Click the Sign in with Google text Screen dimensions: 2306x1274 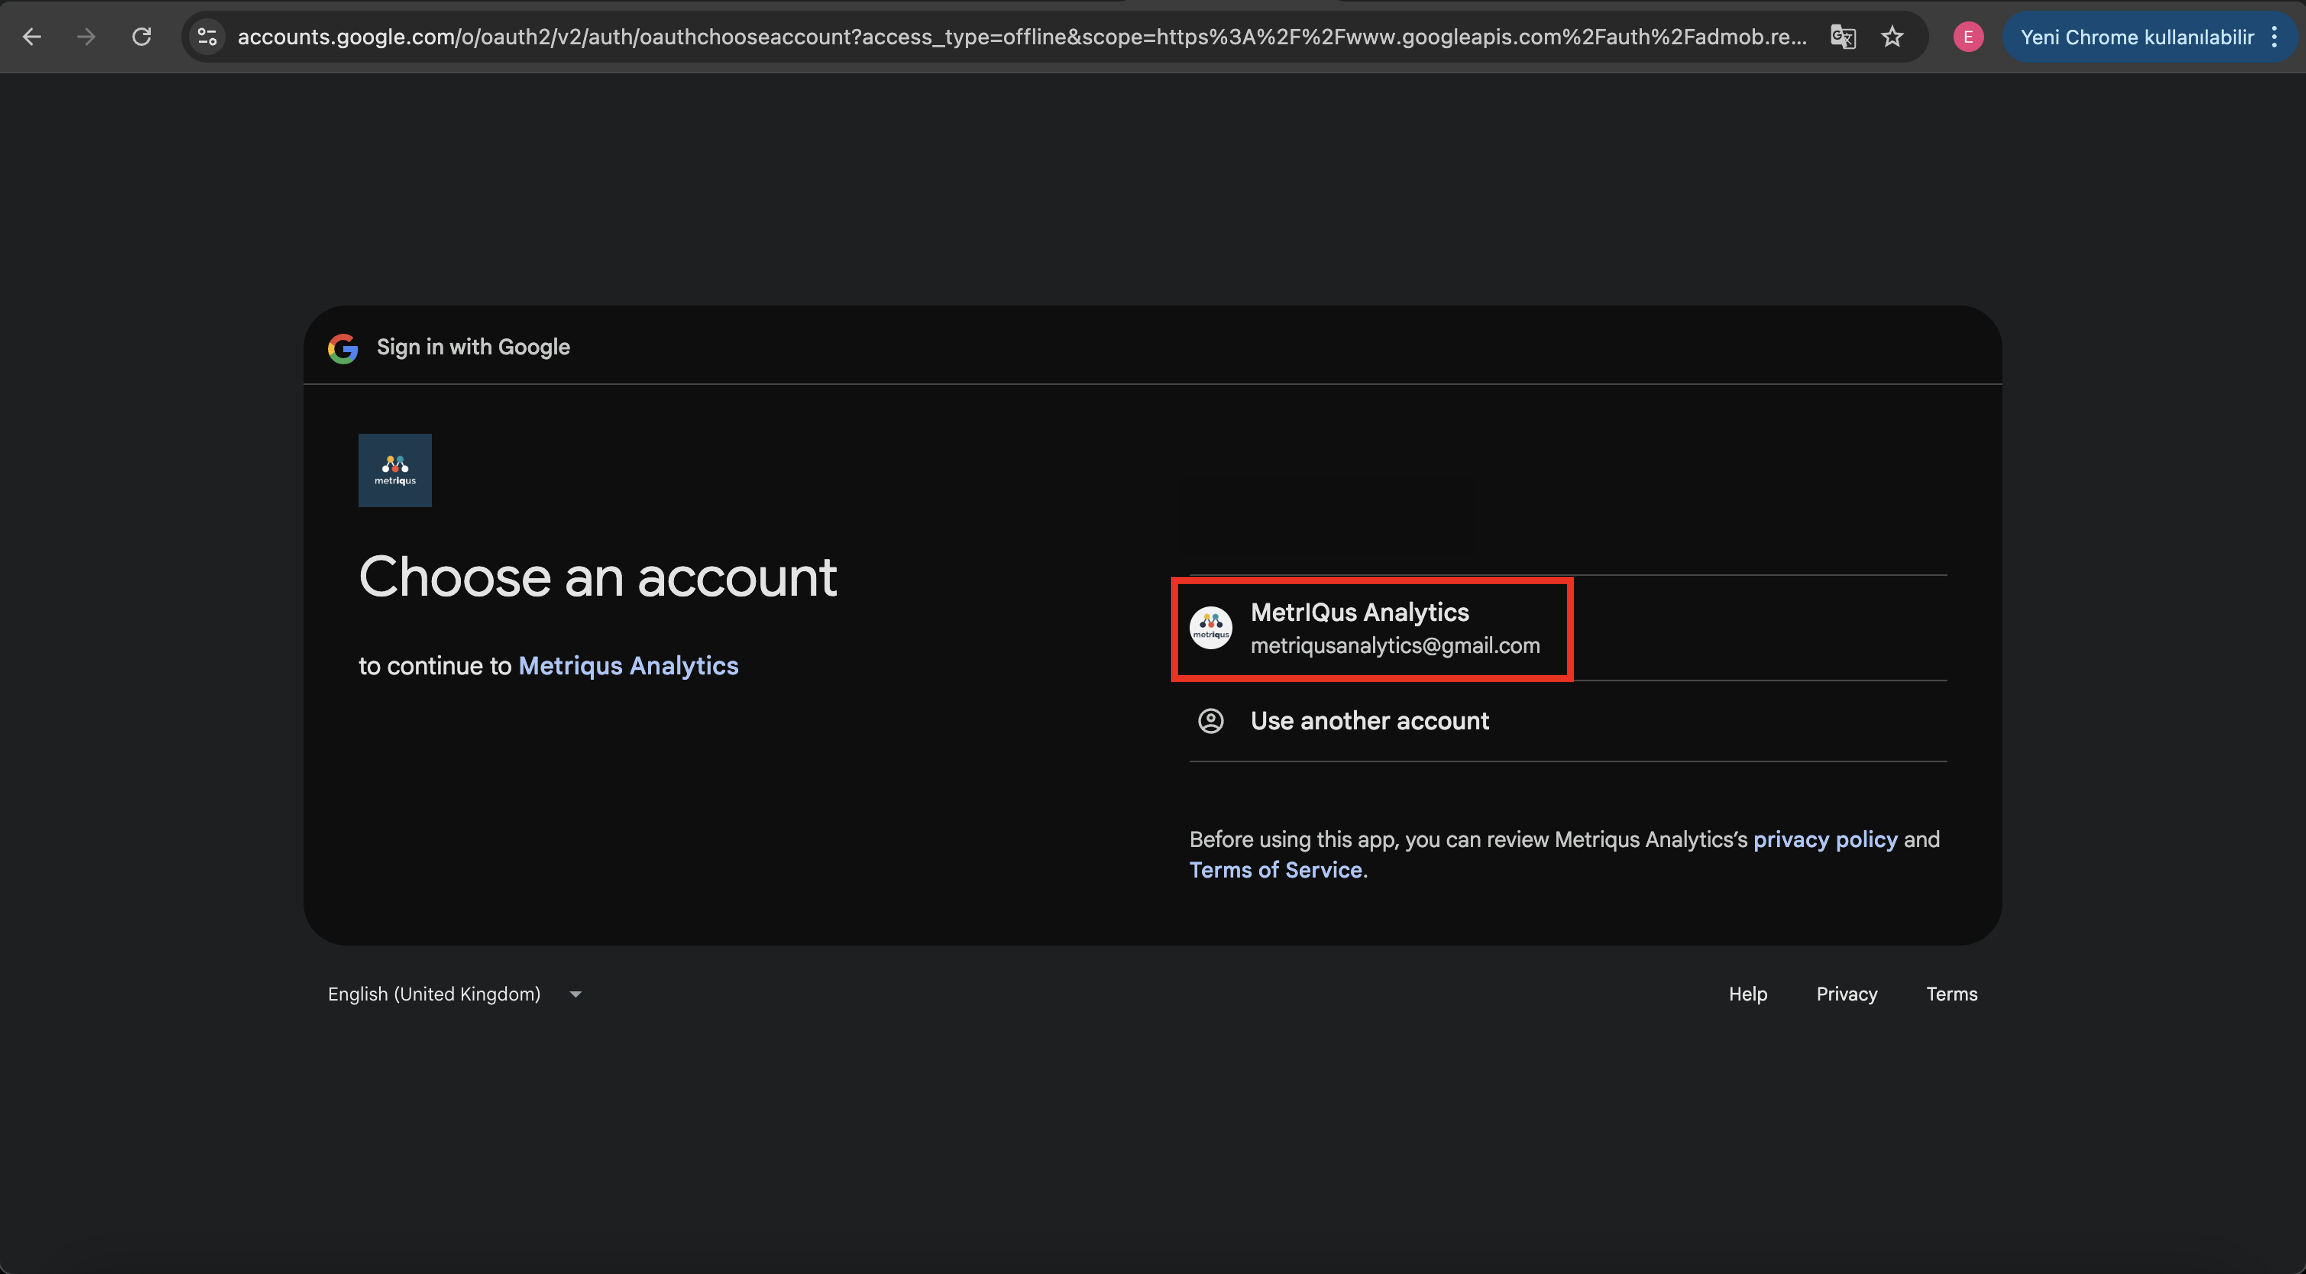click(473, 347)
